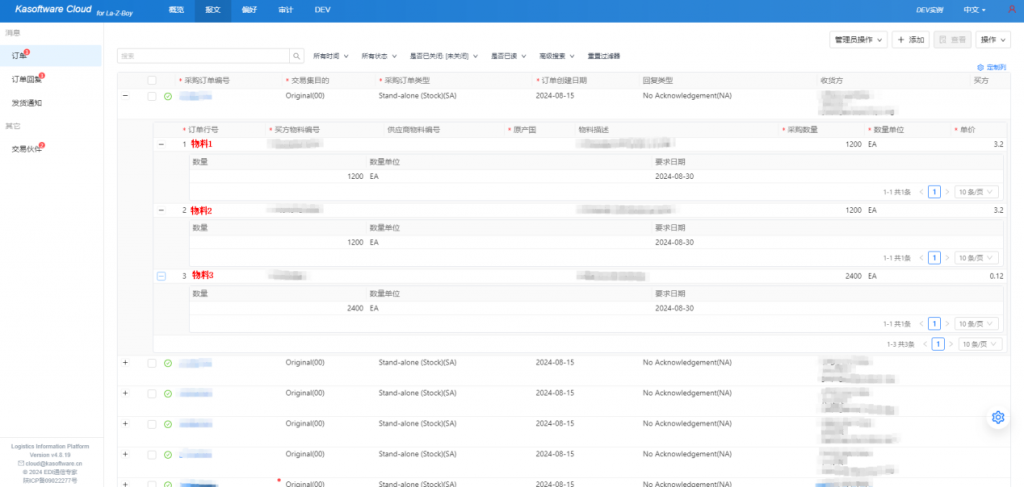
Task: Click the plus icon on 添加 button
Action: click(x=901, y=40)
